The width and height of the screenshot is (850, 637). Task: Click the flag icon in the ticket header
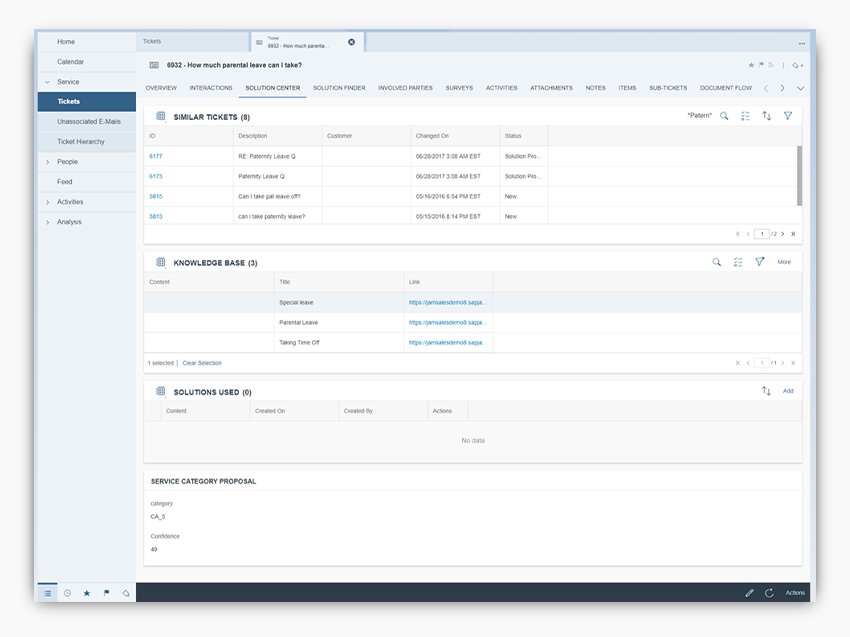tap(762, 64)
